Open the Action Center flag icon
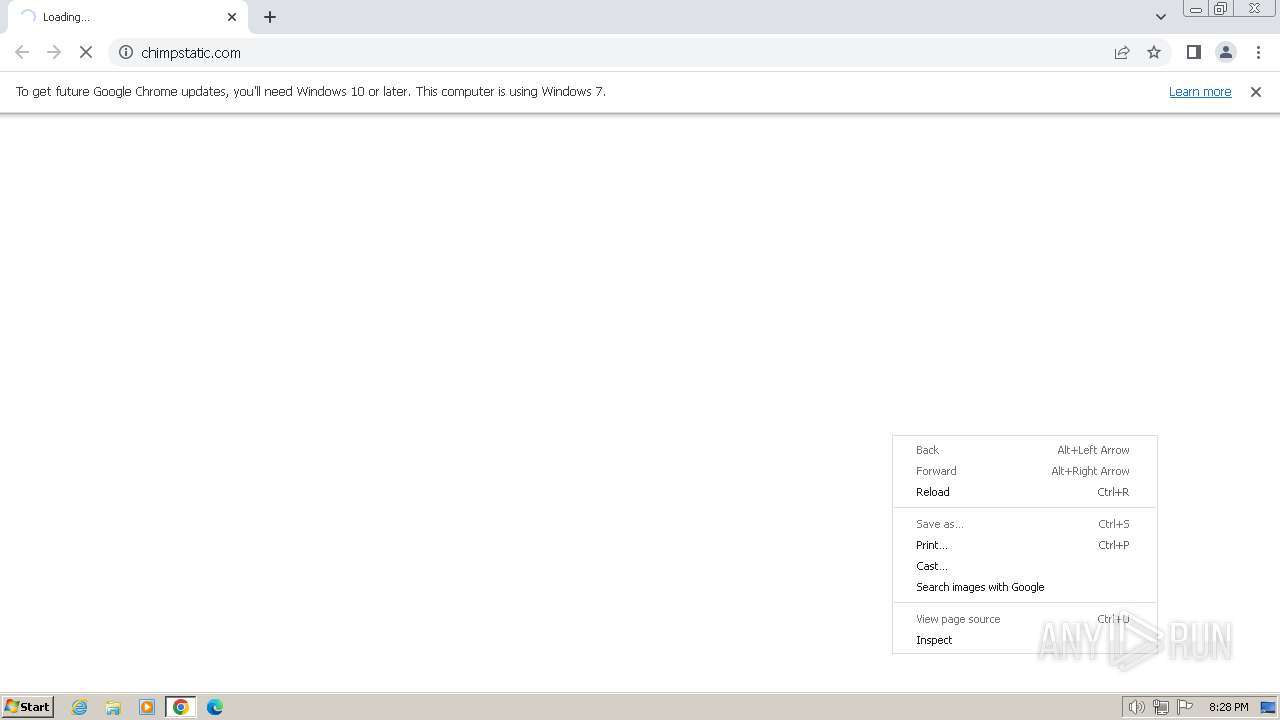 click(x=1185, y=707)
